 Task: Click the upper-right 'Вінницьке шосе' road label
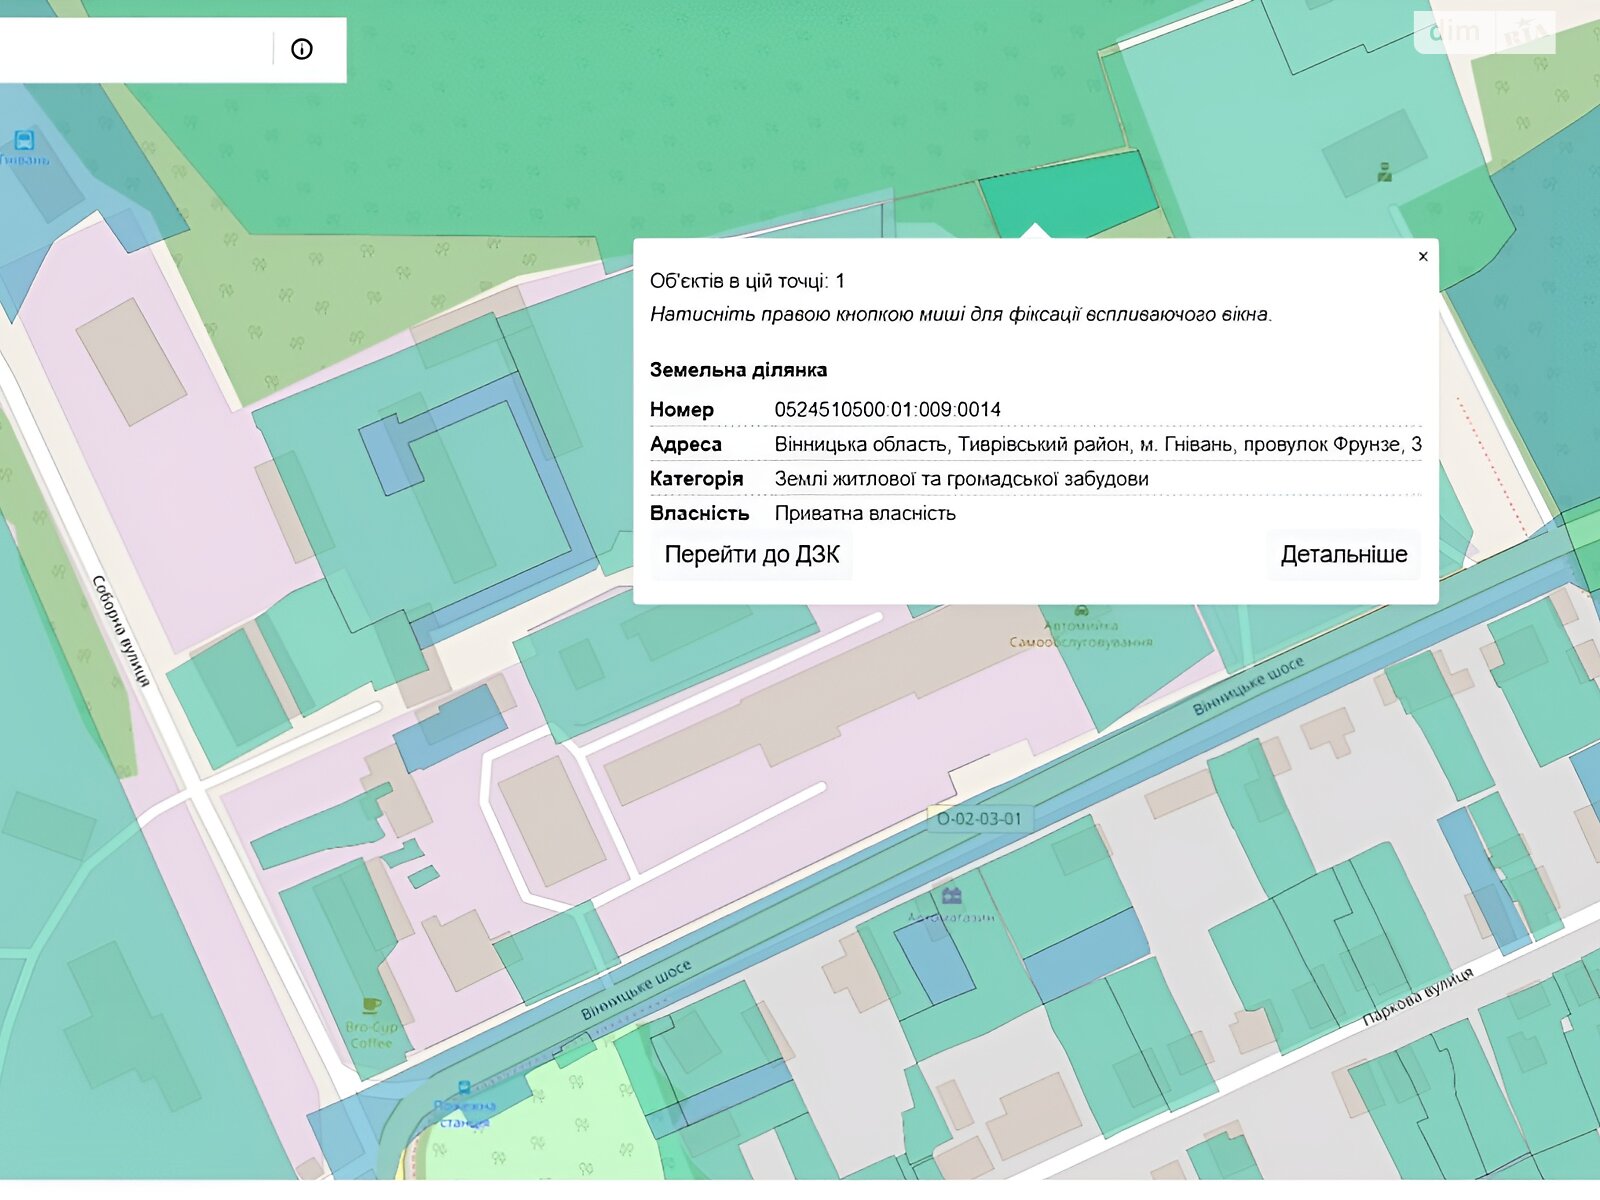(1249, 685)
